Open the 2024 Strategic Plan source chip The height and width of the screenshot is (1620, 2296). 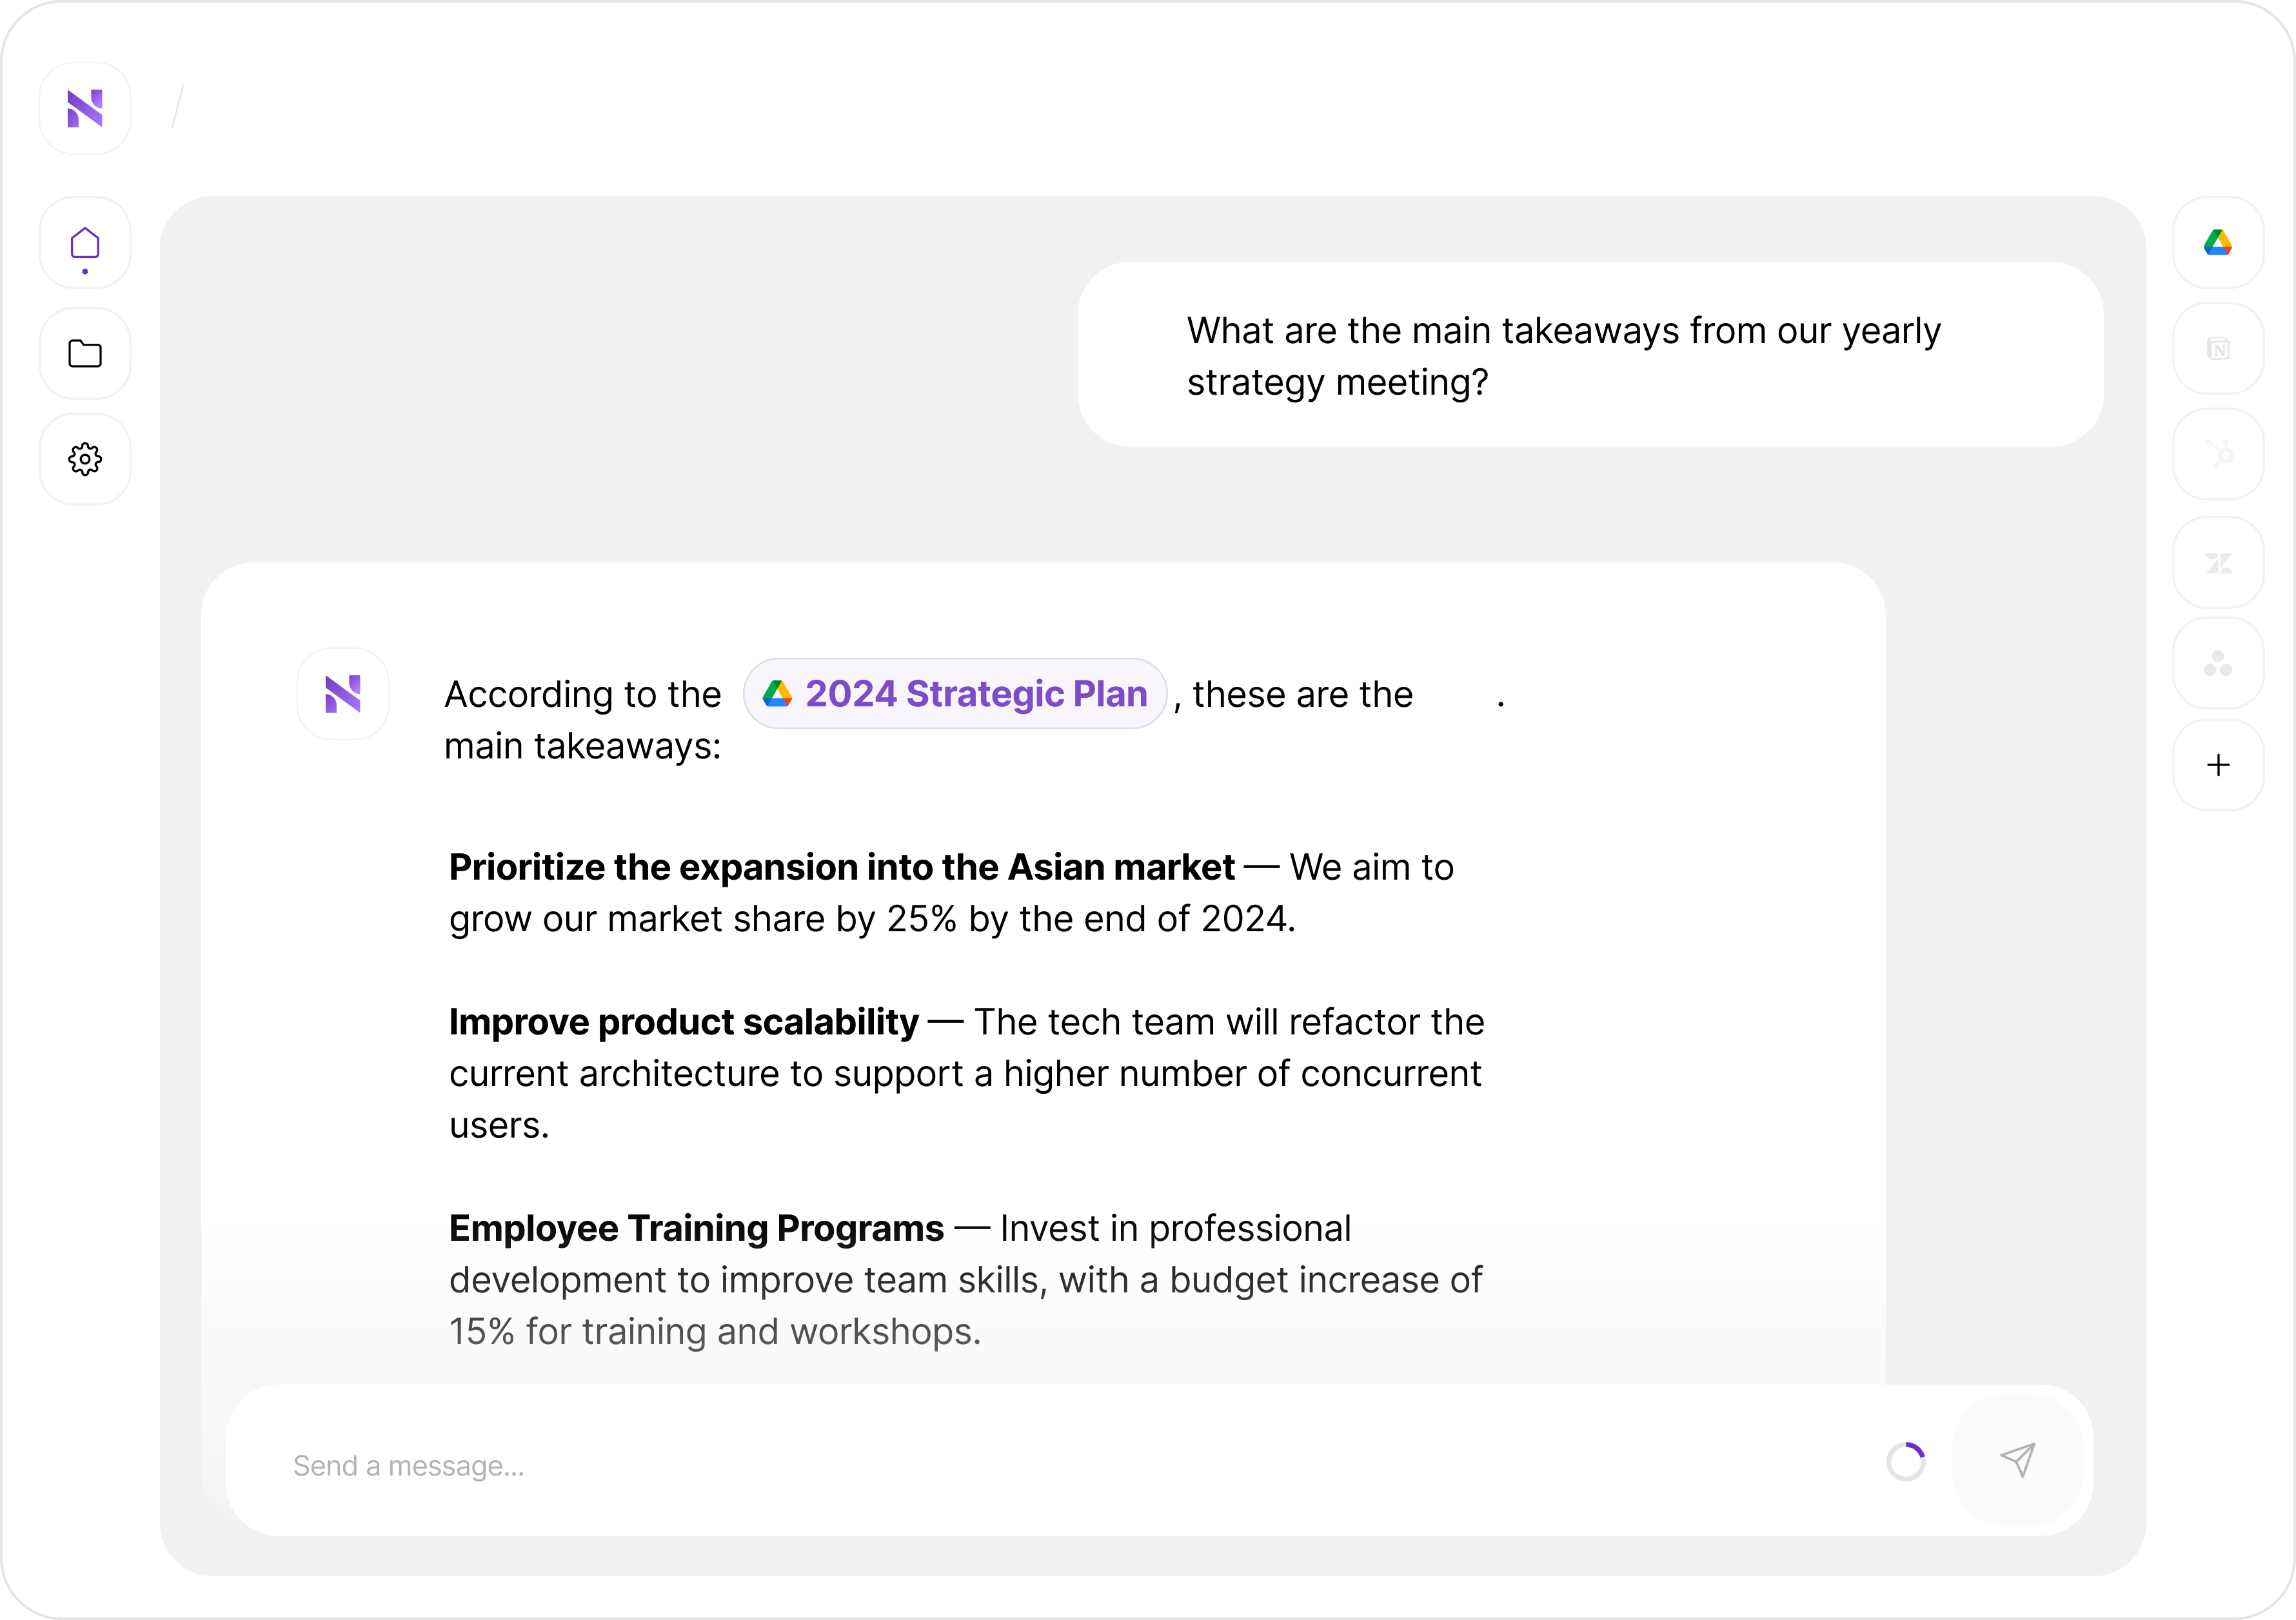pyautogui.click(x=955, y=694)
